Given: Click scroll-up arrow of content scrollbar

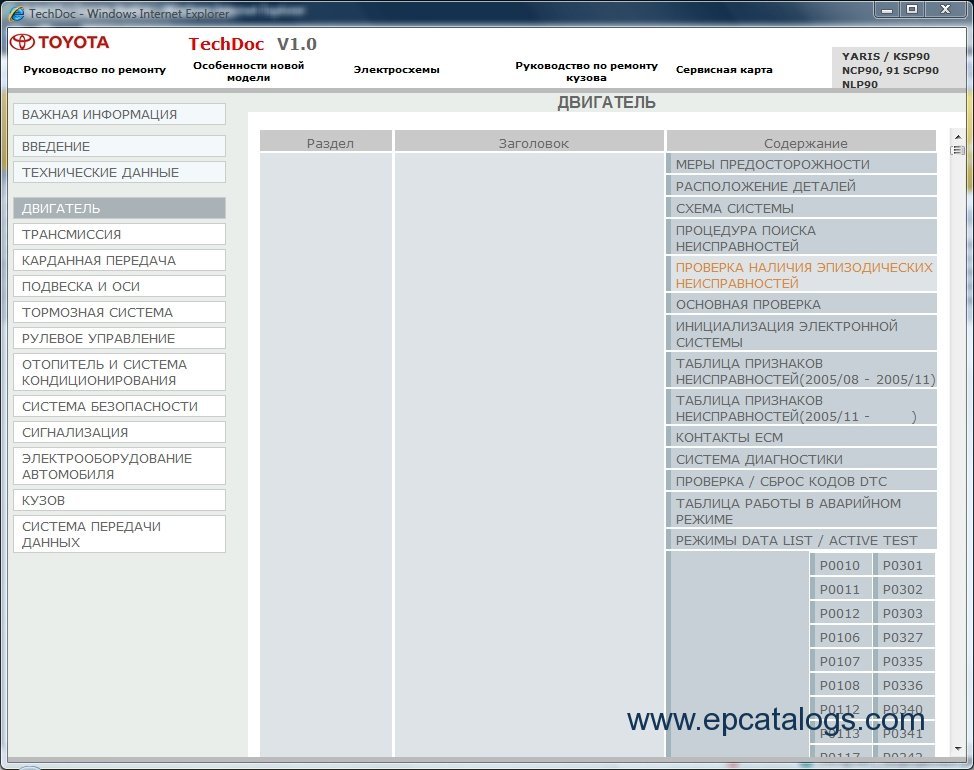Looking at the screenshot, I should (x=957, y=137).
